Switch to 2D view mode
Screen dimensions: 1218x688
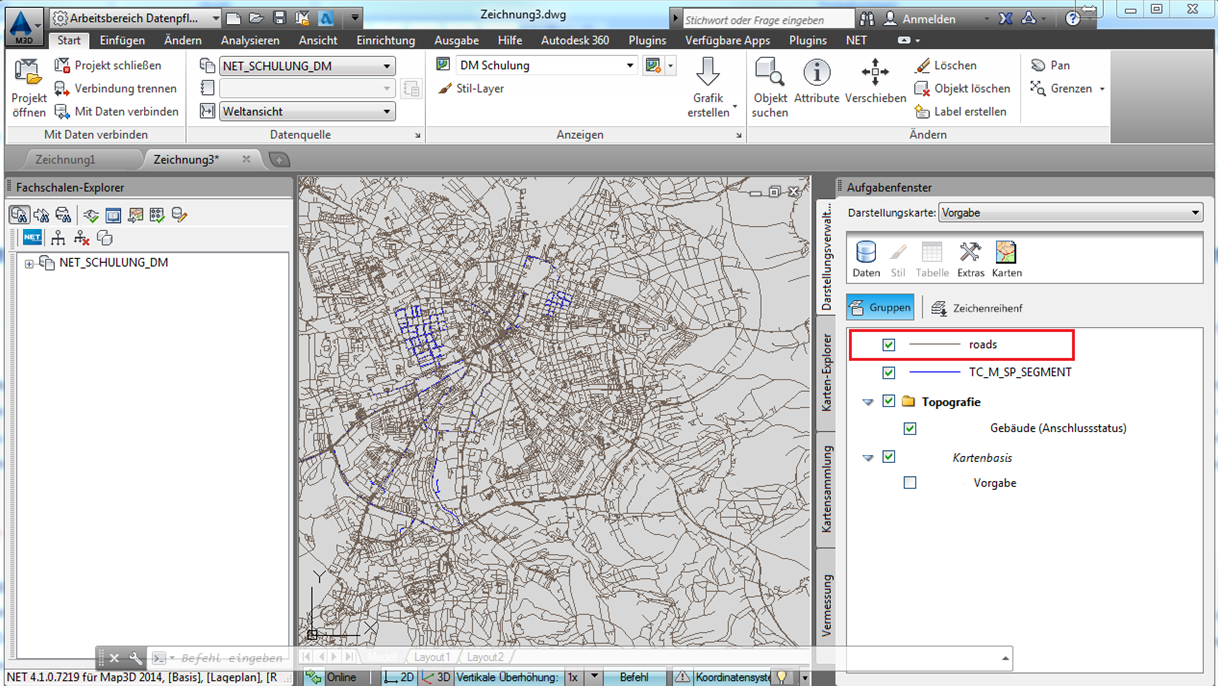[399, 677]
